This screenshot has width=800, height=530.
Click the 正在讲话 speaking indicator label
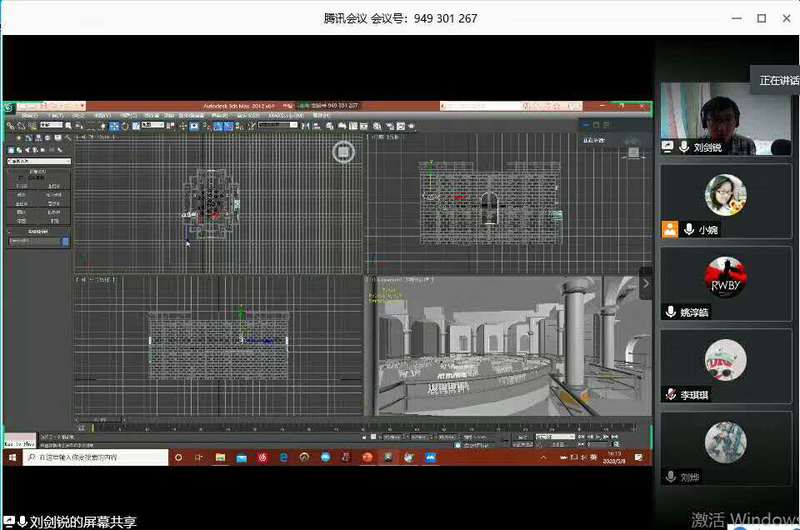pyautogui.click(x=777, y=80)
